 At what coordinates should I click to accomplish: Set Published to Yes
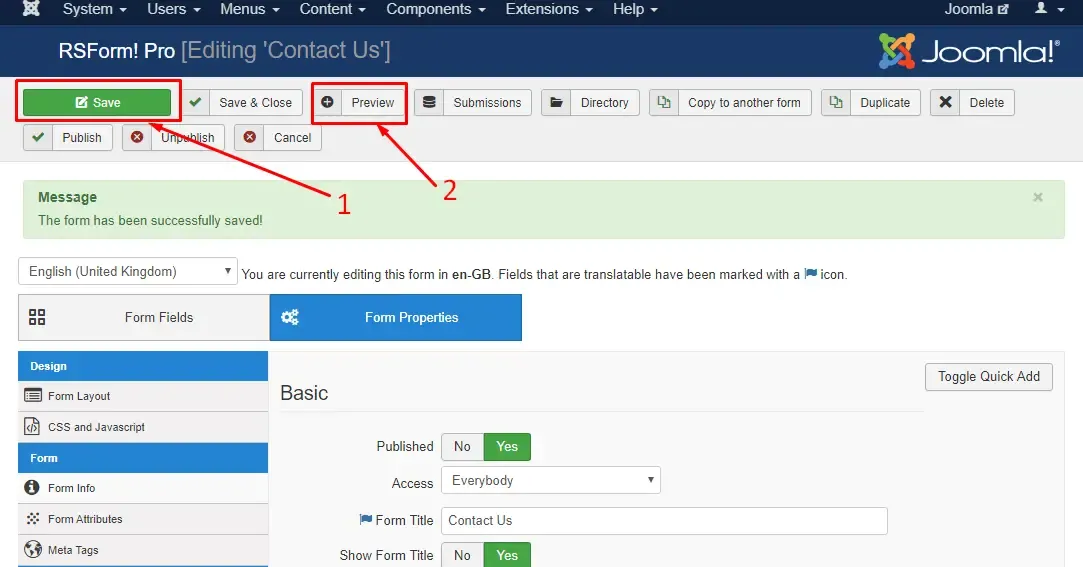507,446
